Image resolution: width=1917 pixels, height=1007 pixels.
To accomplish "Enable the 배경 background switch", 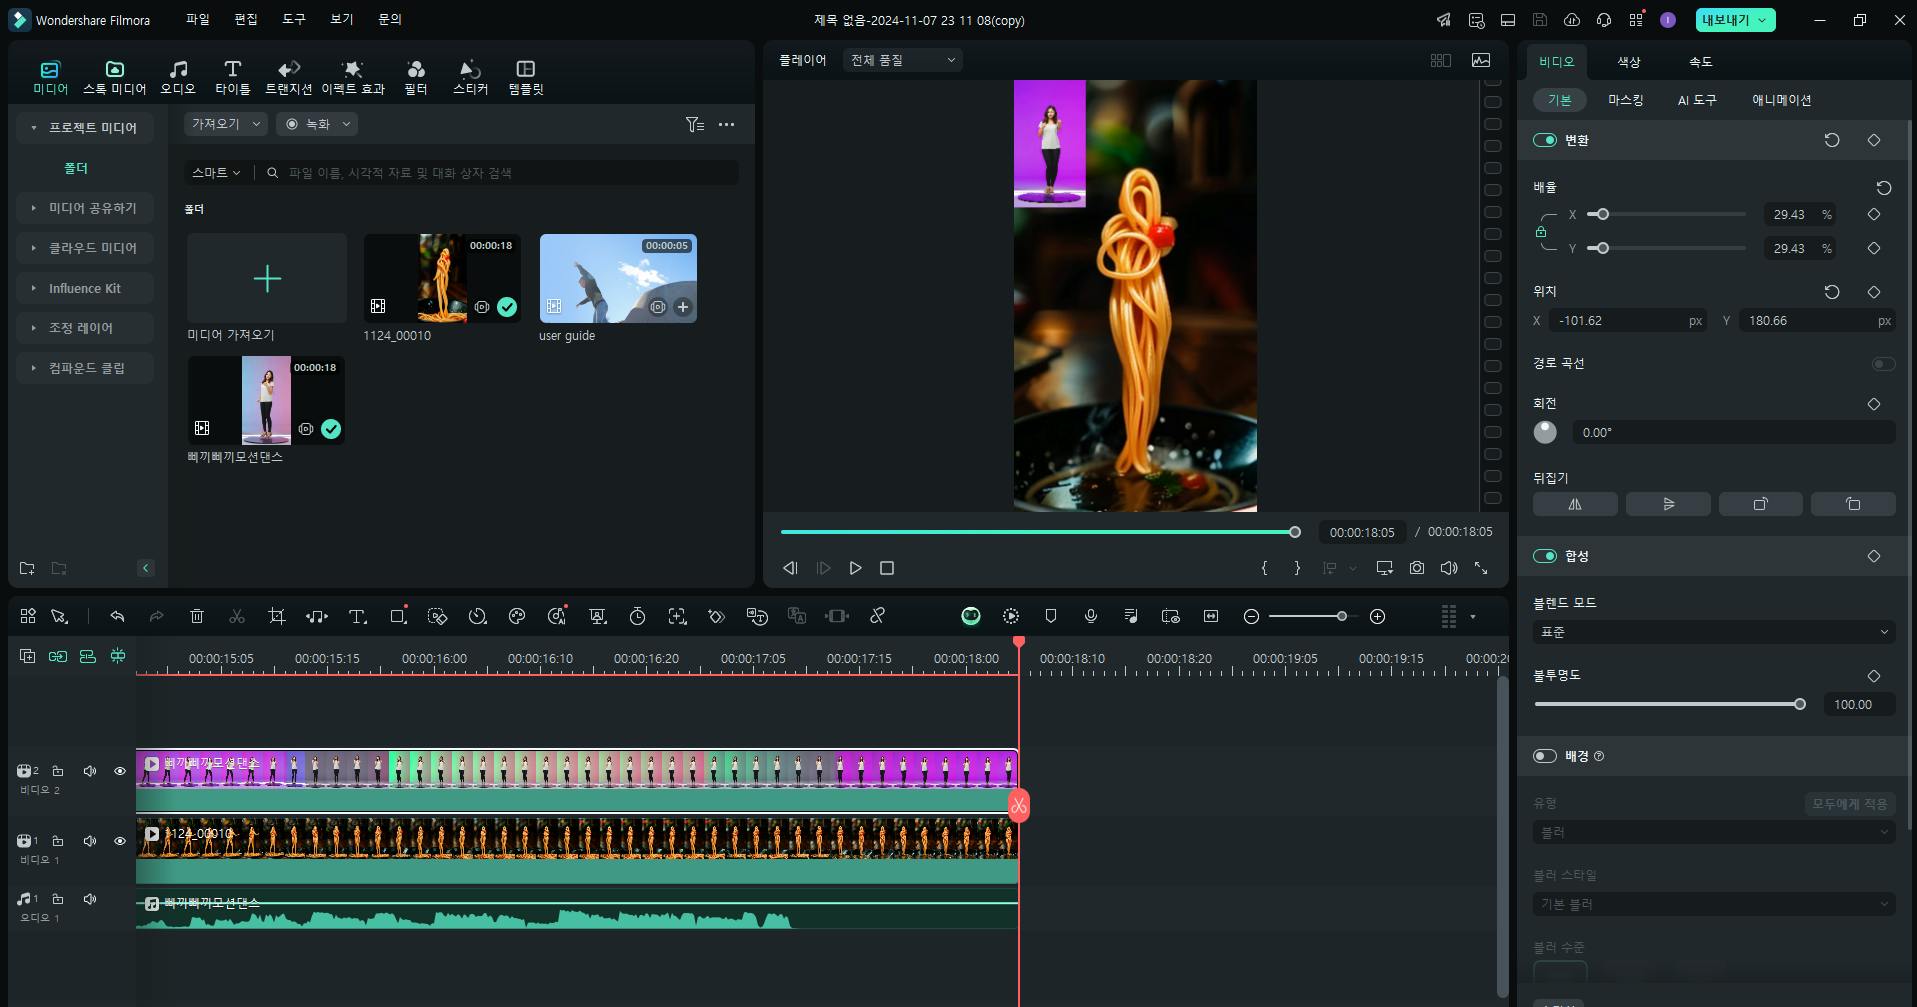I will (1545, 756).
